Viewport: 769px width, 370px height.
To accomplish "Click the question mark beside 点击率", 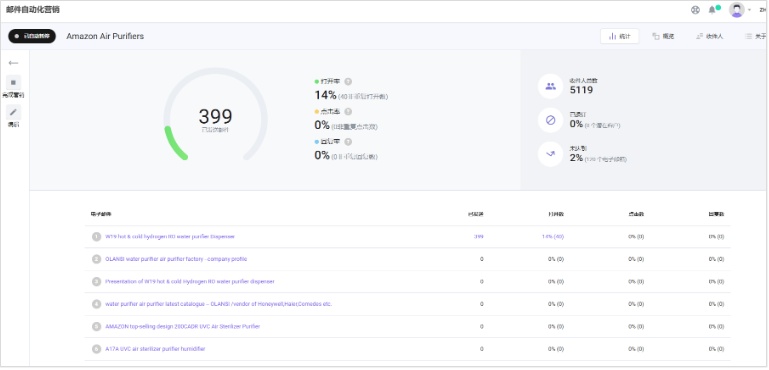I will click(348, 112).
